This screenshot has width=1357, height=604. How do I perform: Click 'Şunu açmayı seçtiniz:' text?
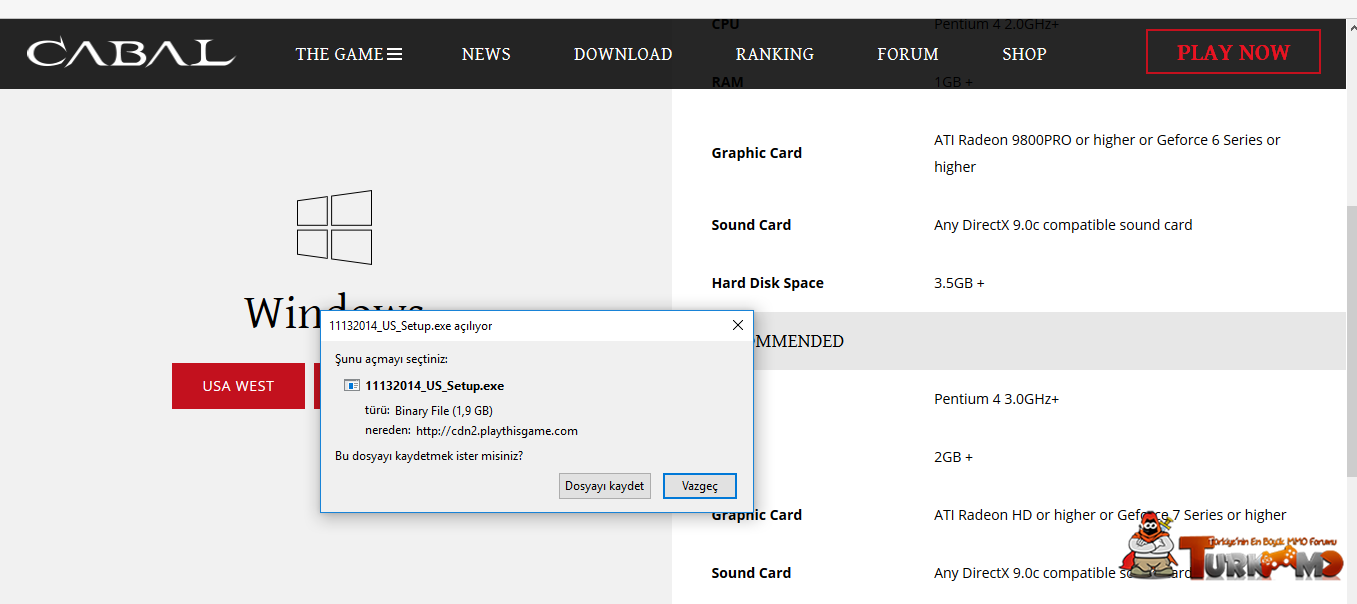(x=392, y=358)
